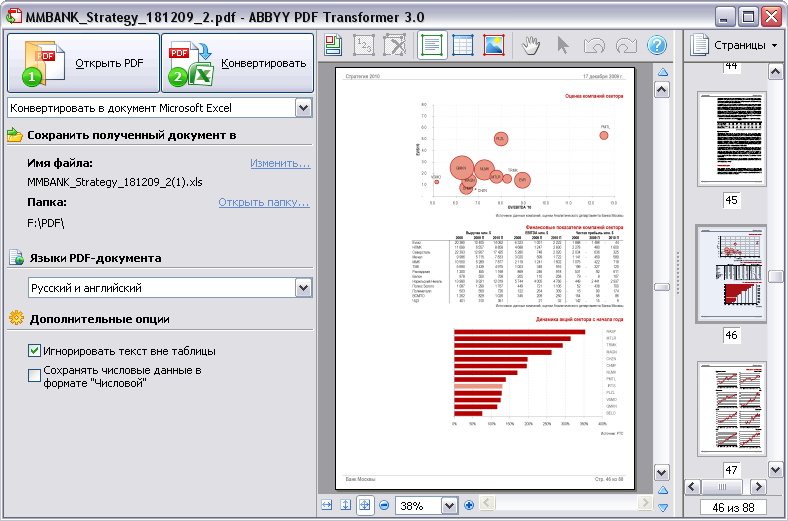The image size is (788, 521).
Task: Select the hand pan tool
Action: 531,45
